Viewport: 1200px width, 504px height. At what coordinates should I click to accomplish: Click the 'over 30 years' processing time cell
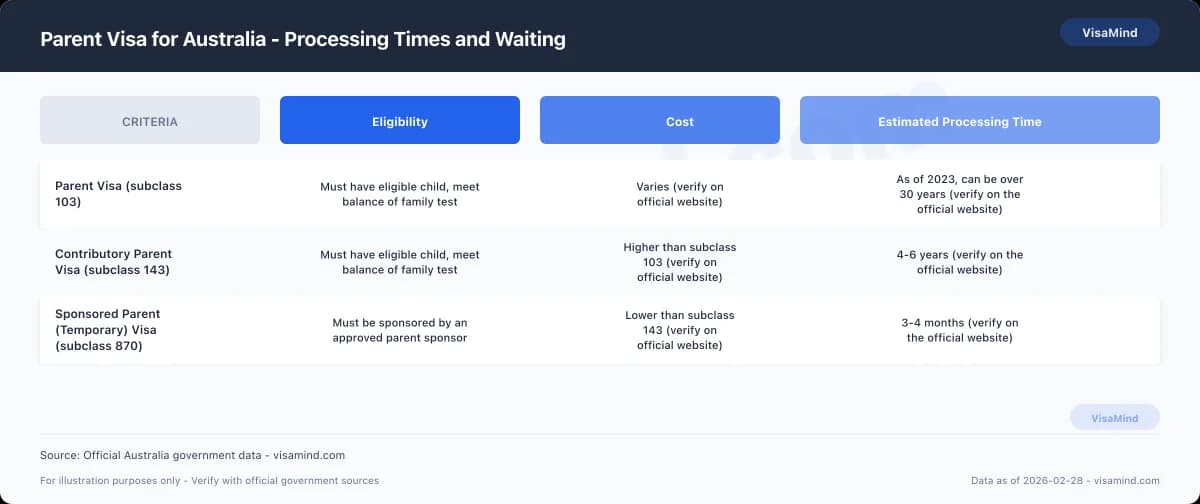[x=960, y=194]
